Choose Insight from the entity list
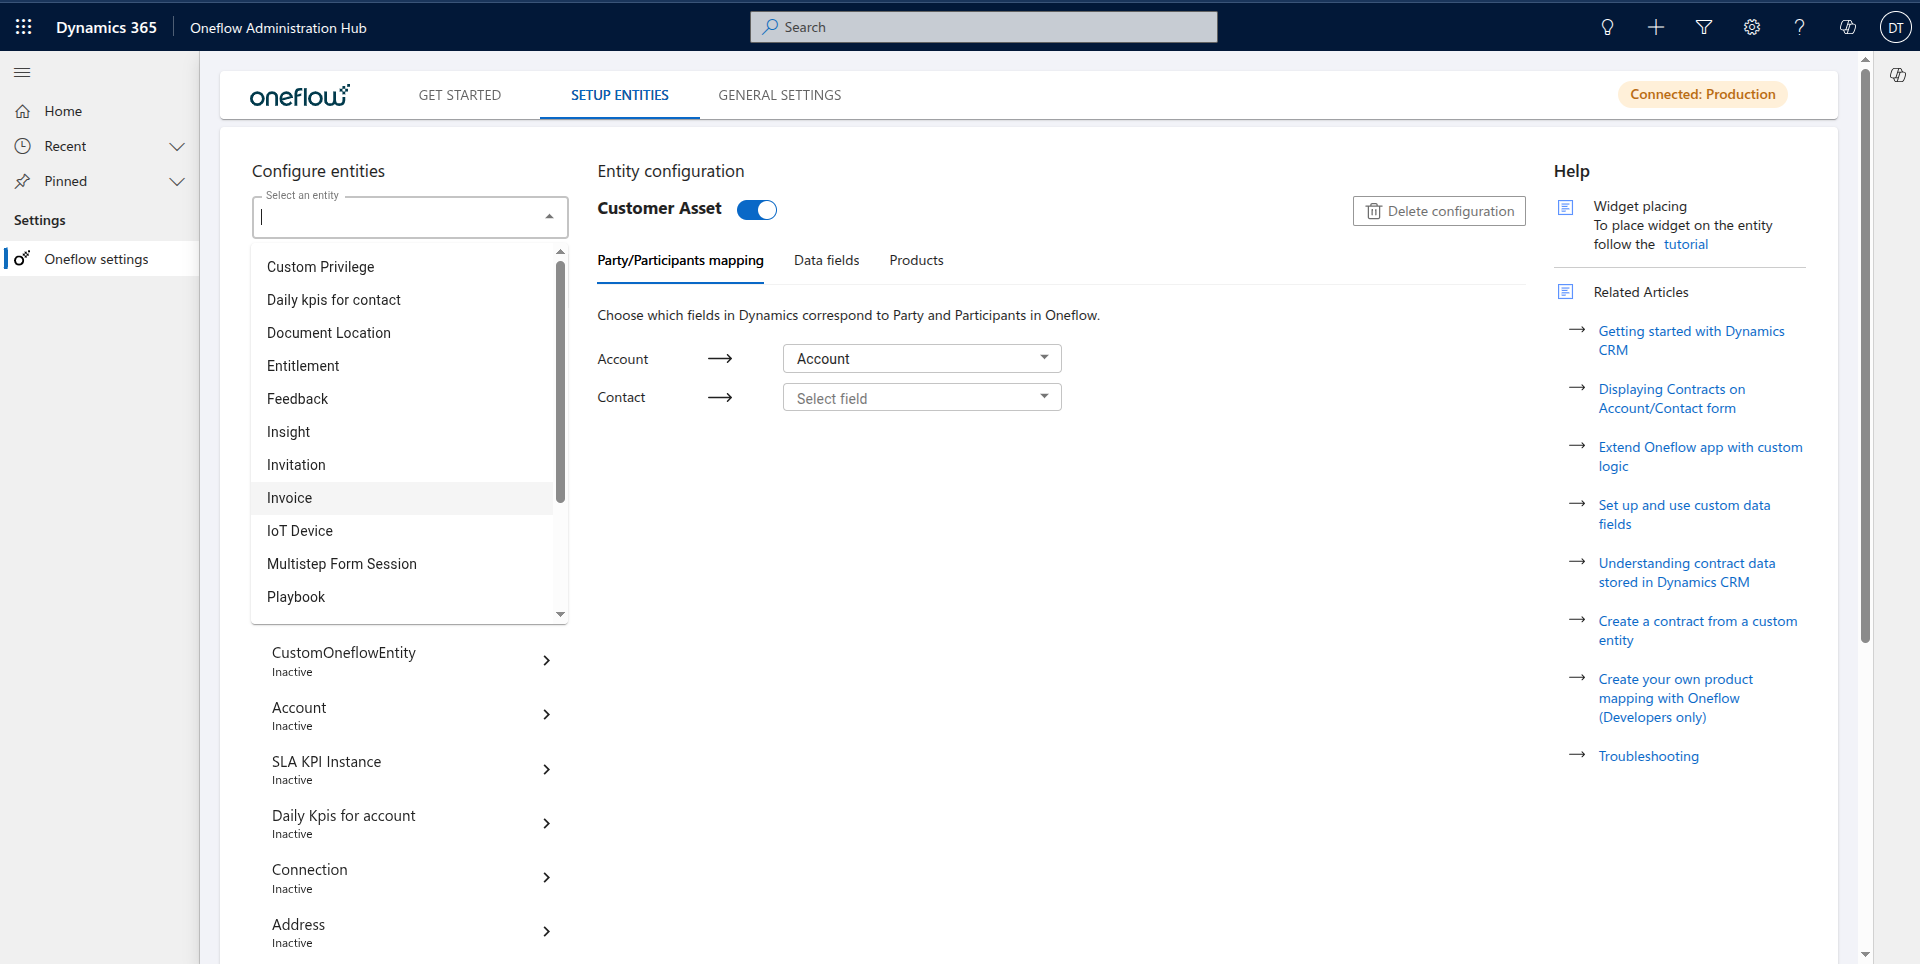The width and height of the screenshot is (1920, 964). (x=402, y=432)
